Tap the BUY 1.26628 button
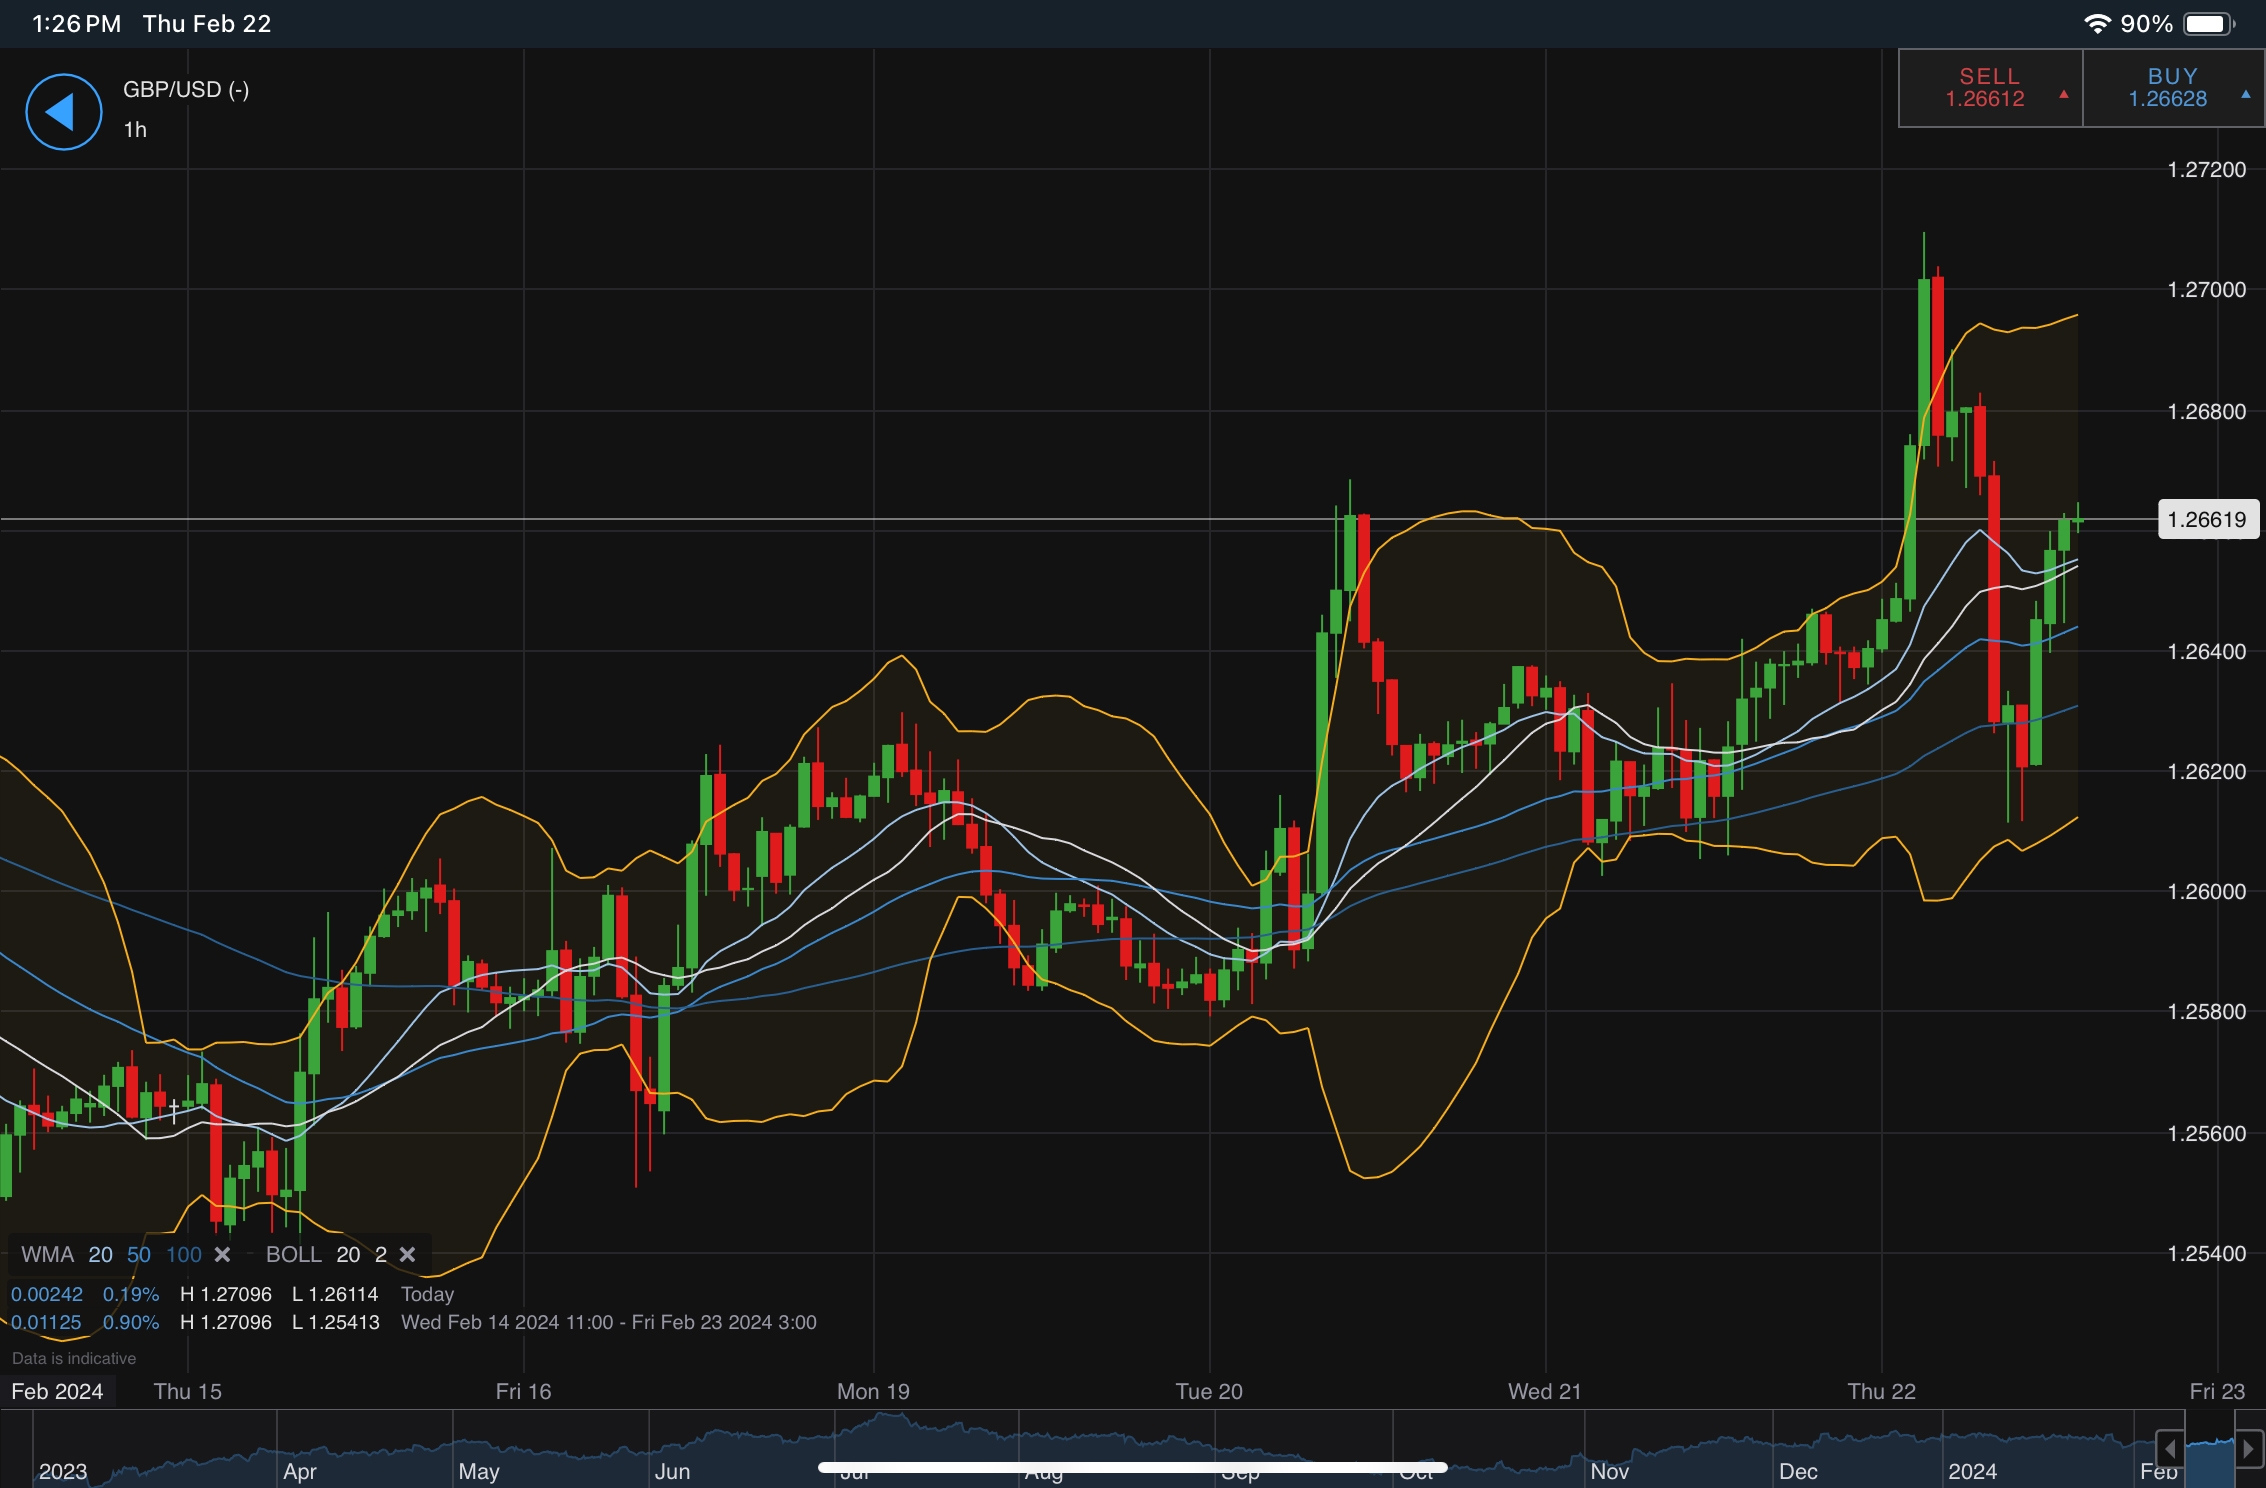Viewport: 2266px width, 1488px height. tap(2172, 87)
